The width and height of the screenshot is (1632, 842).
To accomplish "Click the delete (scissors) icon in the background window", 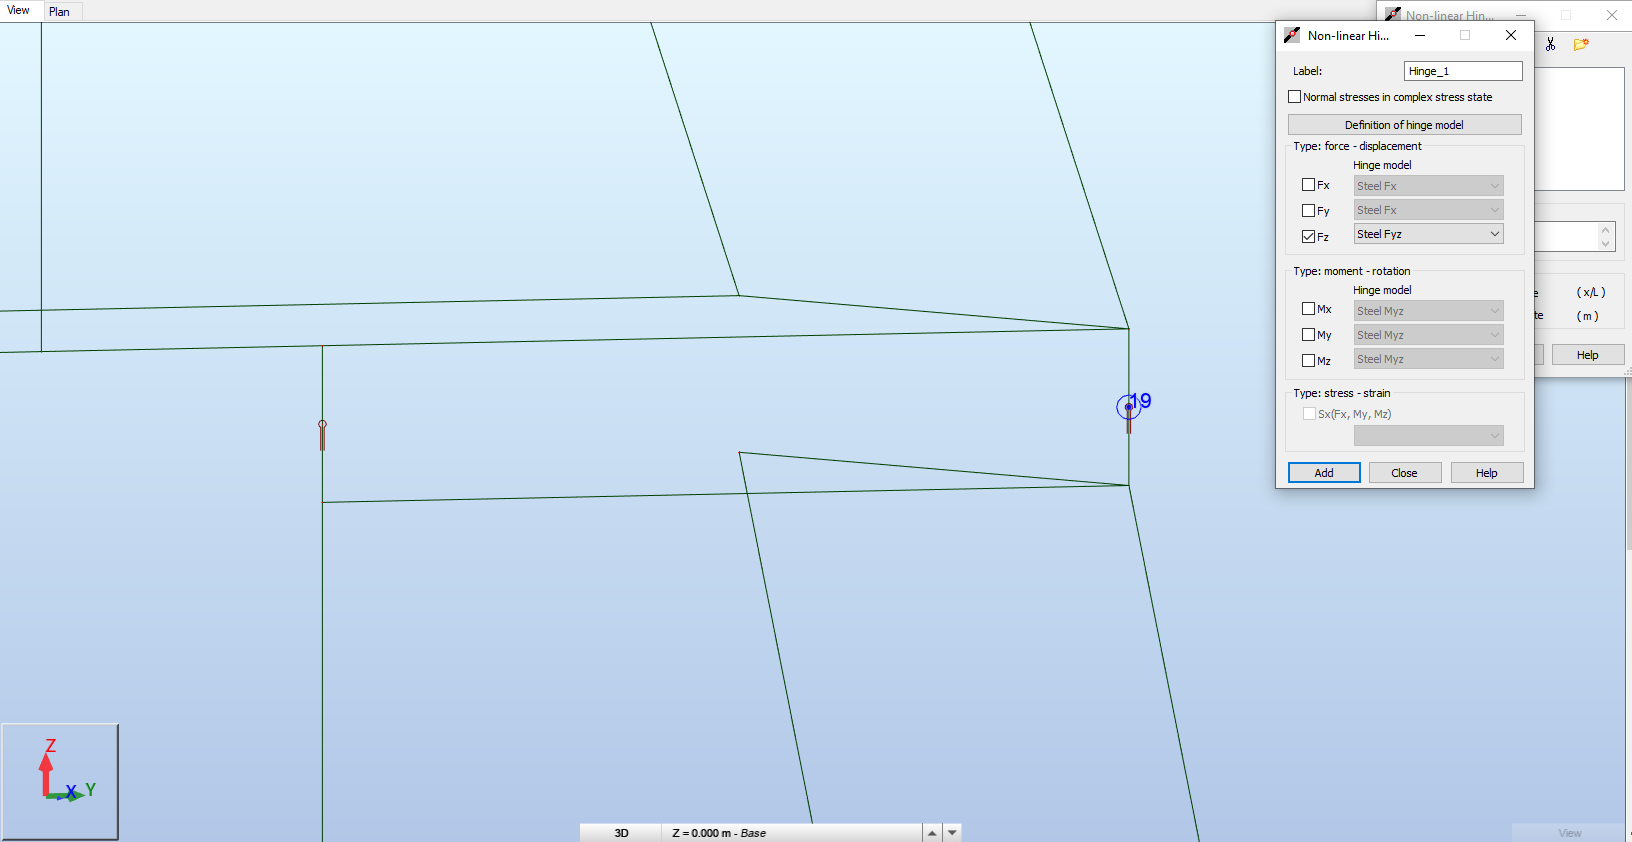I will tap(1550, 44).
